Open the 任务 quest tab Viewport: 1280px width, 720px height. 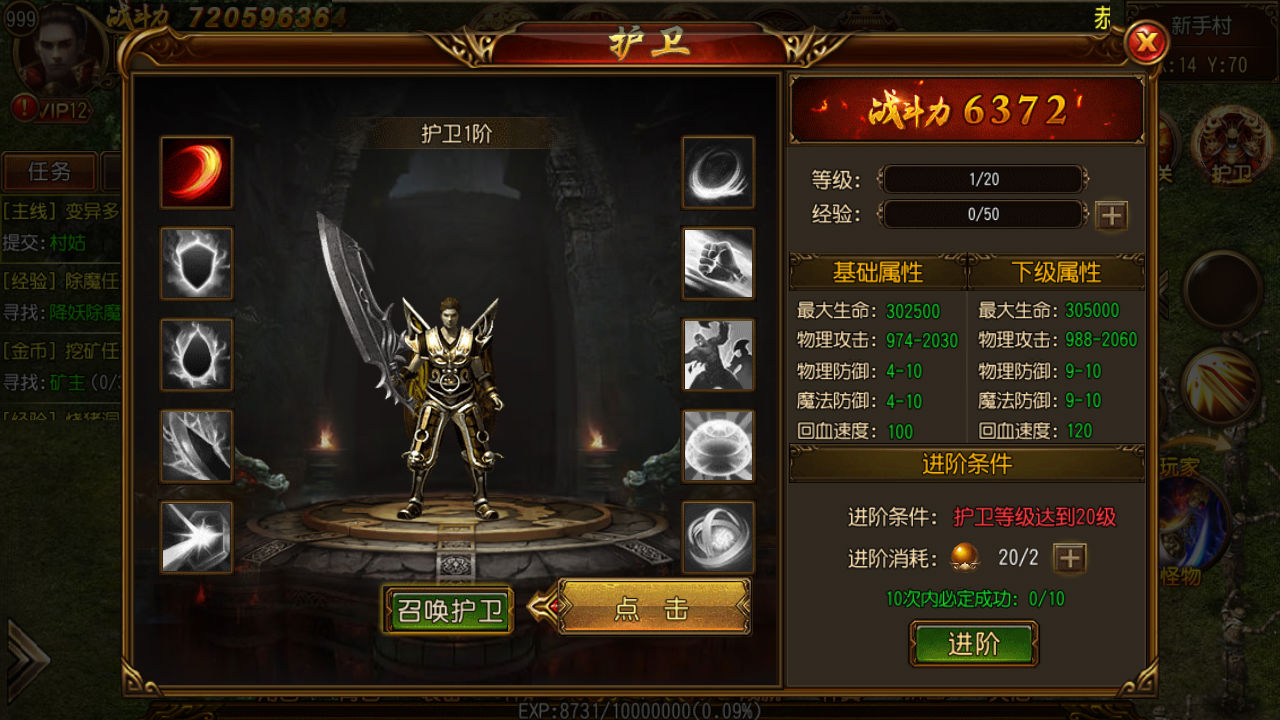49,172
